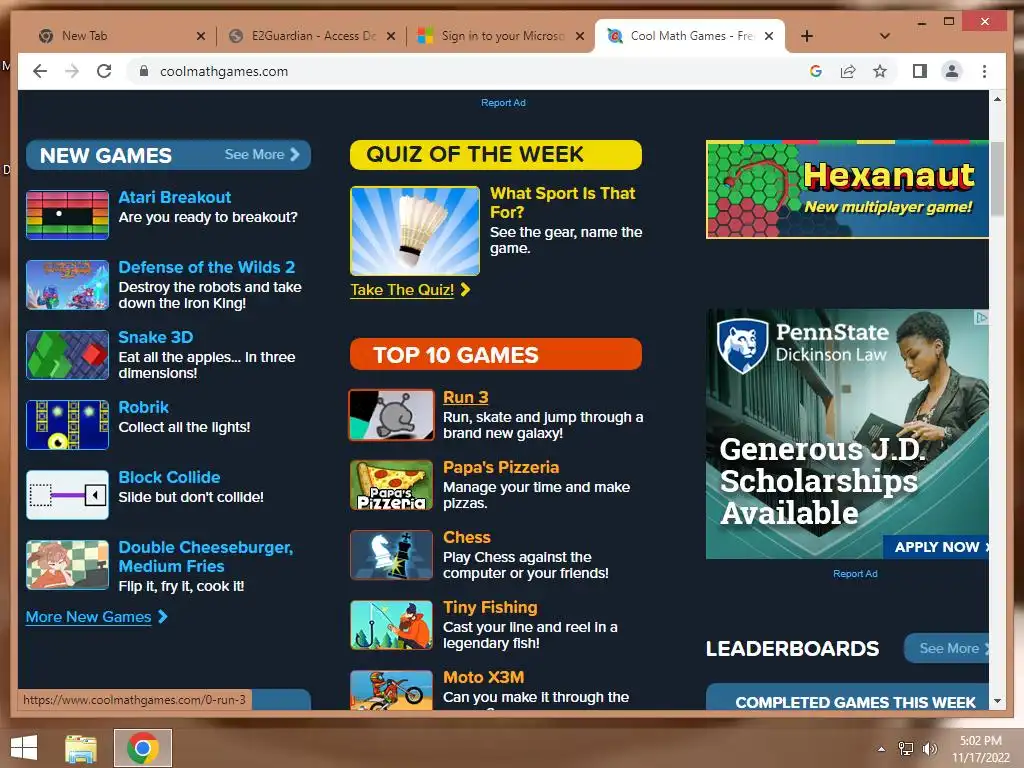Open the volume icon in system tray
Screen dimensions: 1024x768
pos(929,748)
